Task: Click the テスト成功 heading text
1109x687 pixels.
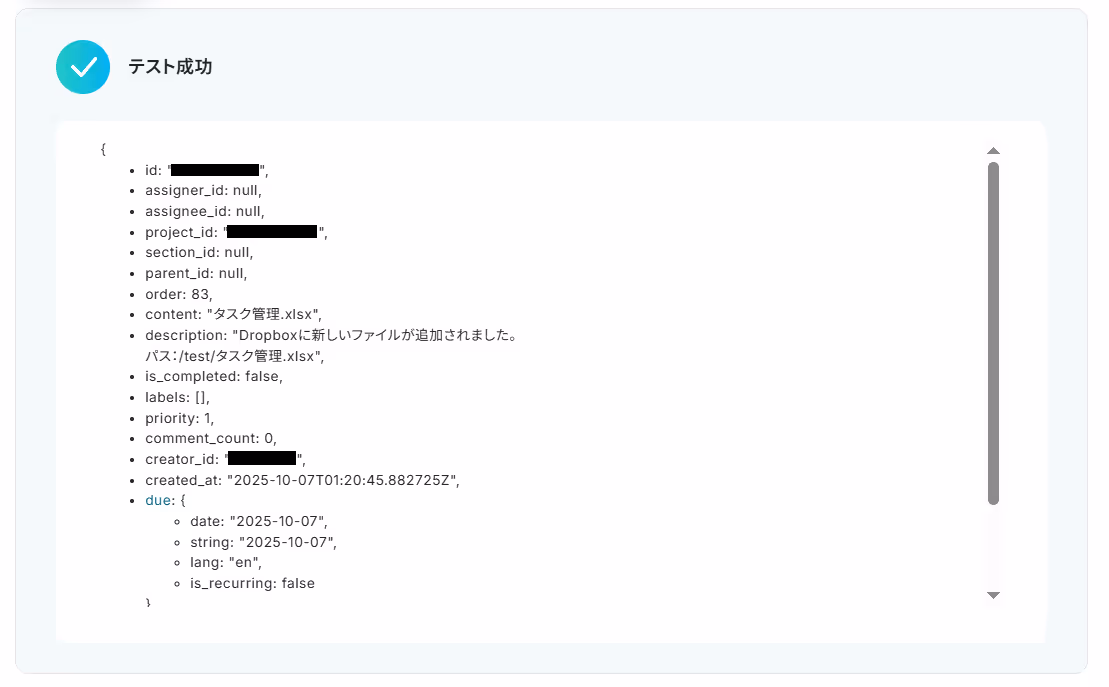Action: [170, 67]
